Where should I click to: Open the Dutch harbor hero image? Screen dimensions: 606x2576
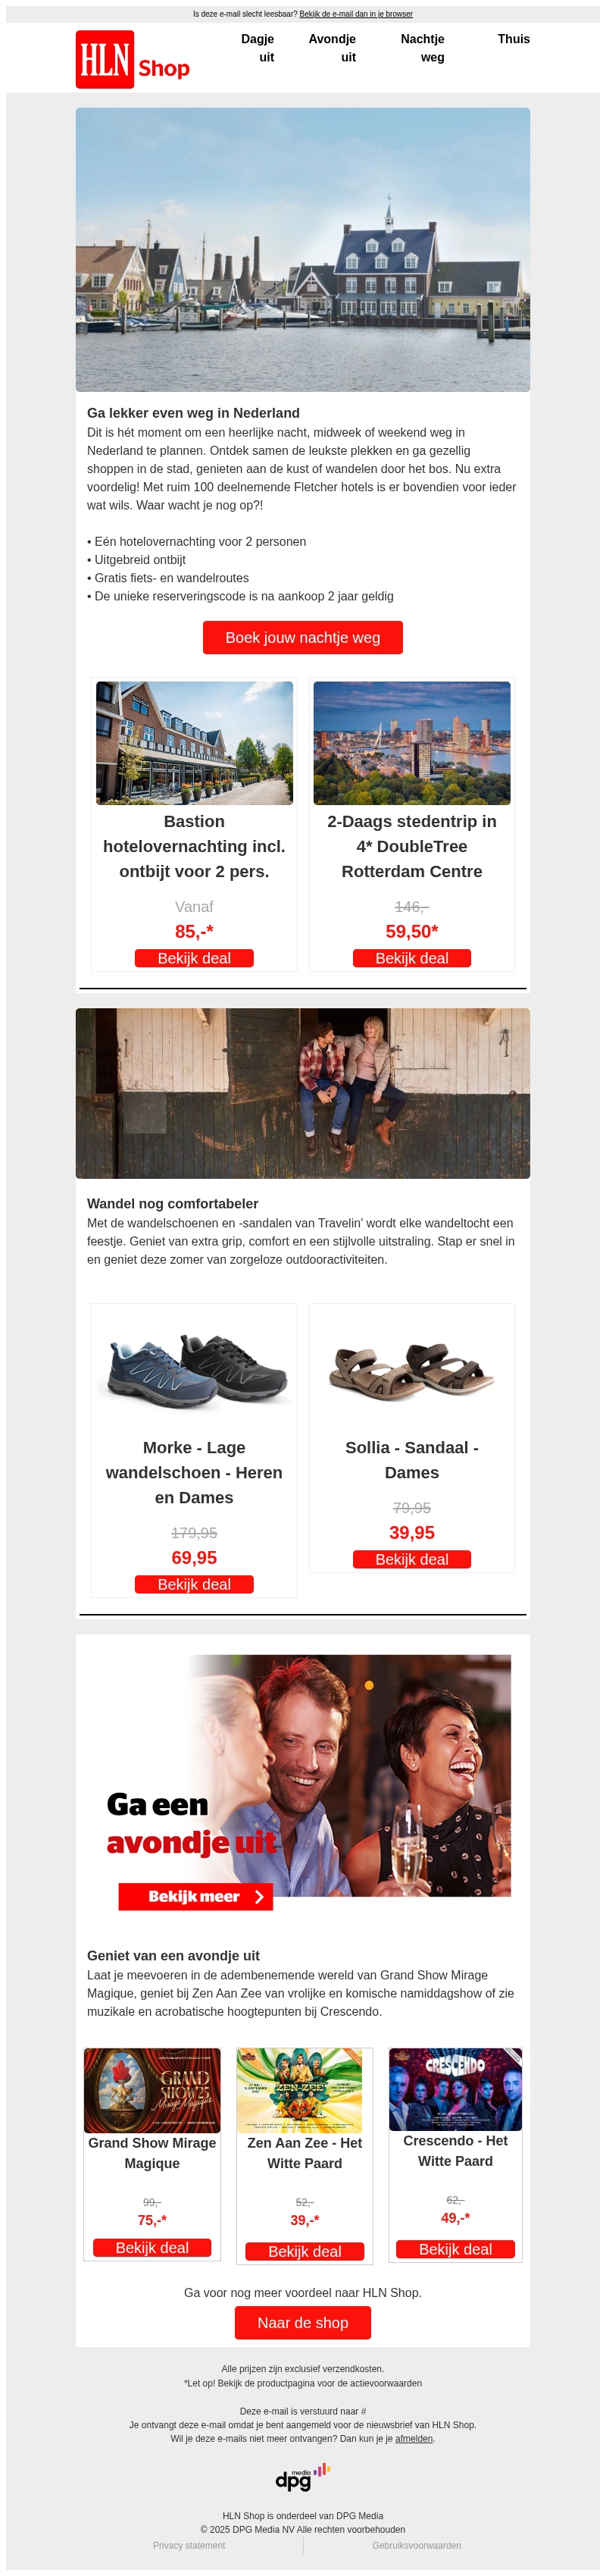303,250
